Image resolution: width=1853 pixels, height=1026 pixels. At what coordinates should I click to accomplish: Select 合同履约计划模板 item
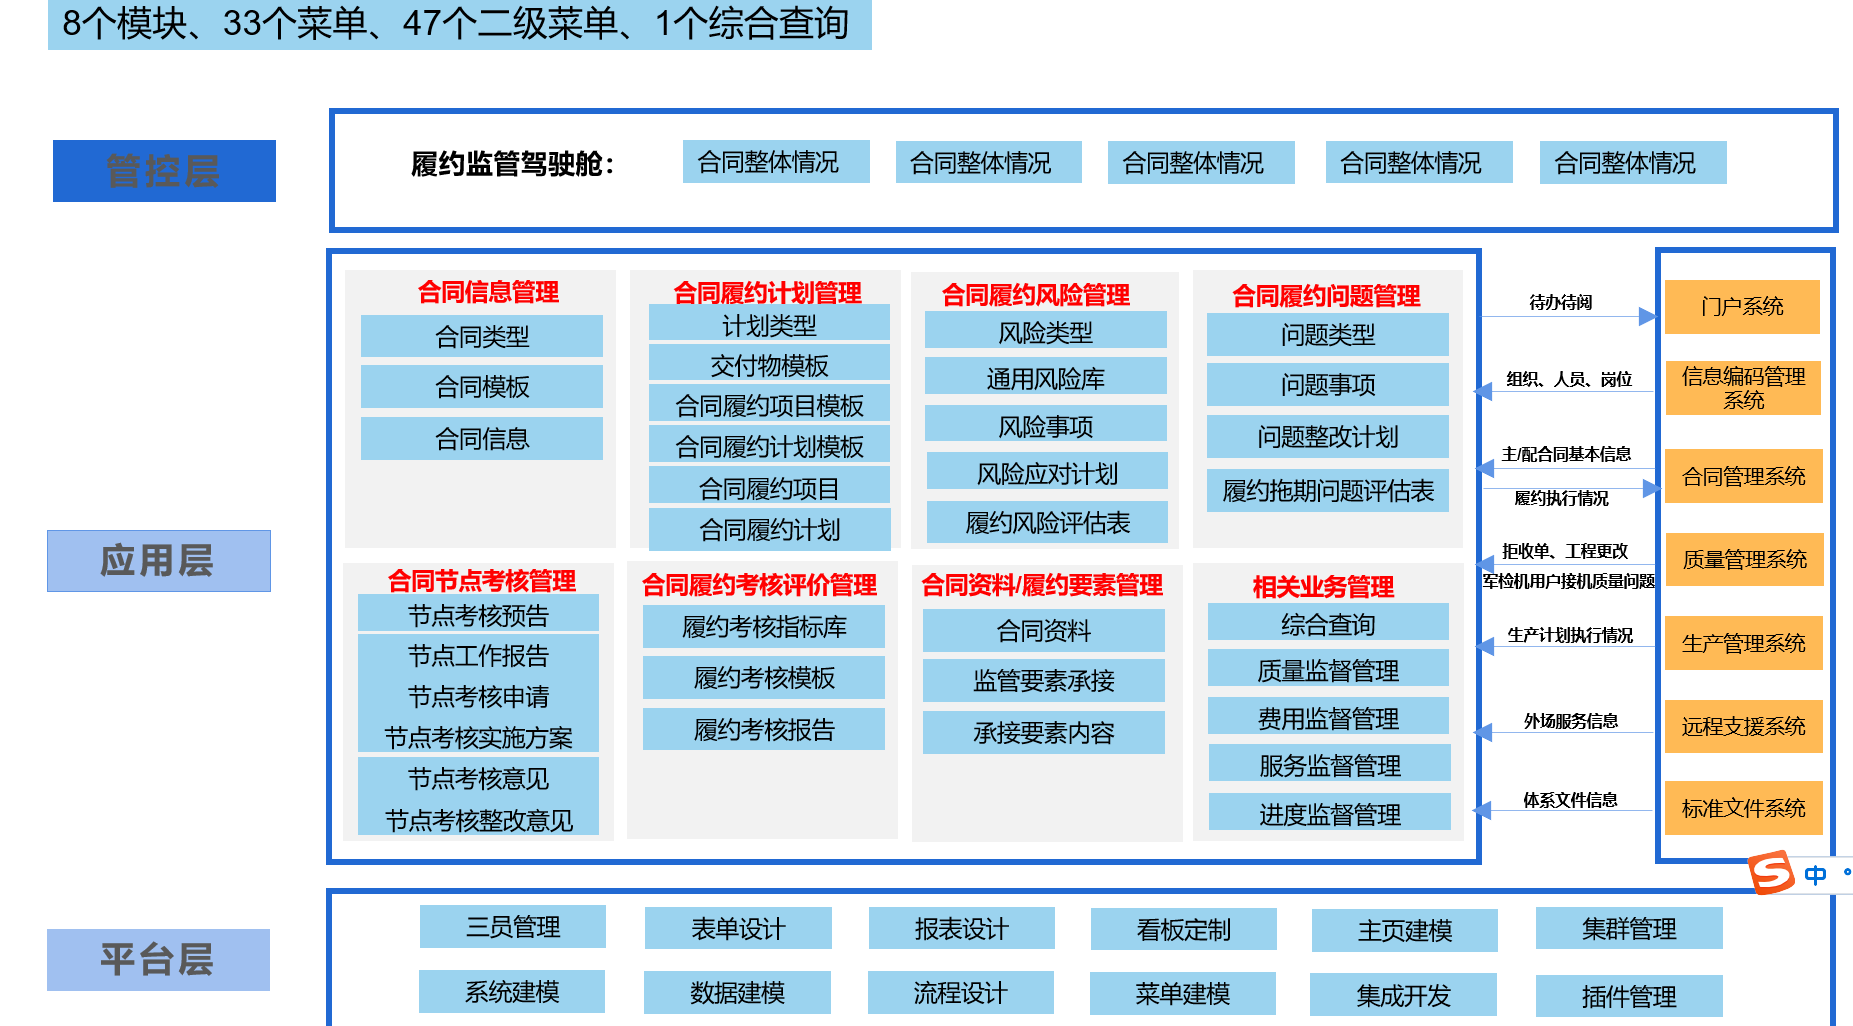[x=769, y=445]
